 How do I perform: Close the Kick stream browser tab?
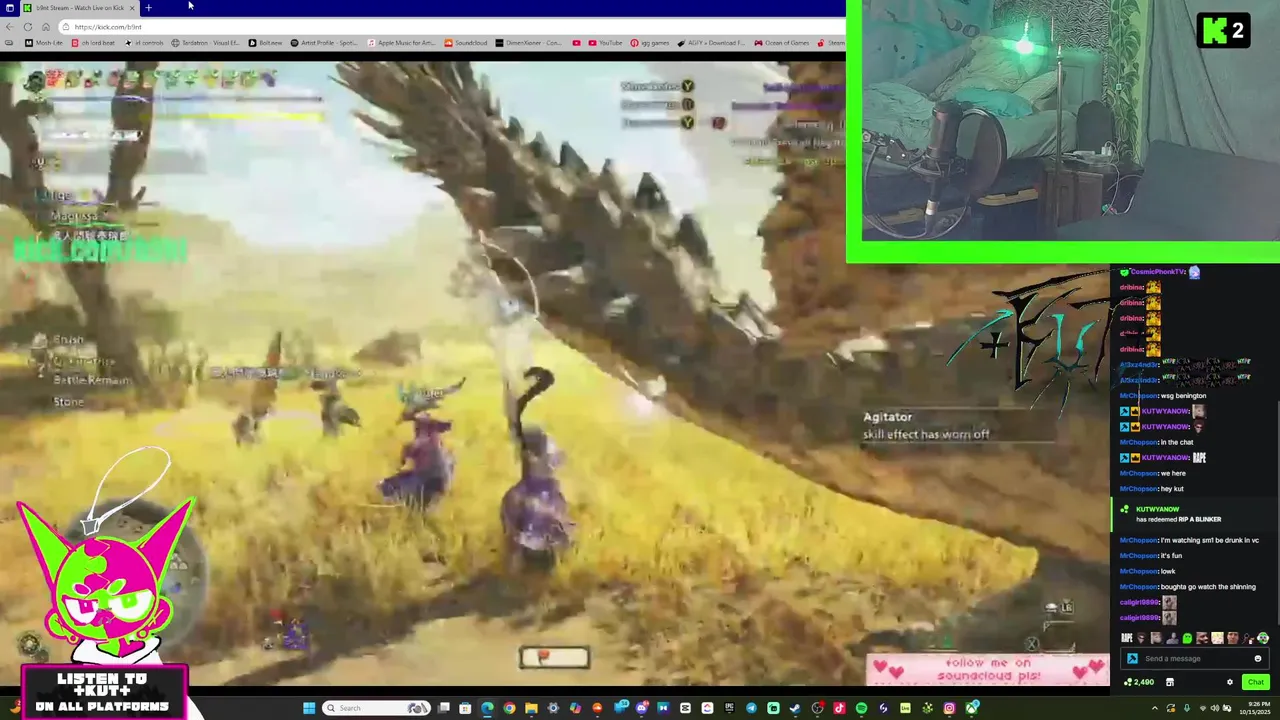tap(132, 8)
